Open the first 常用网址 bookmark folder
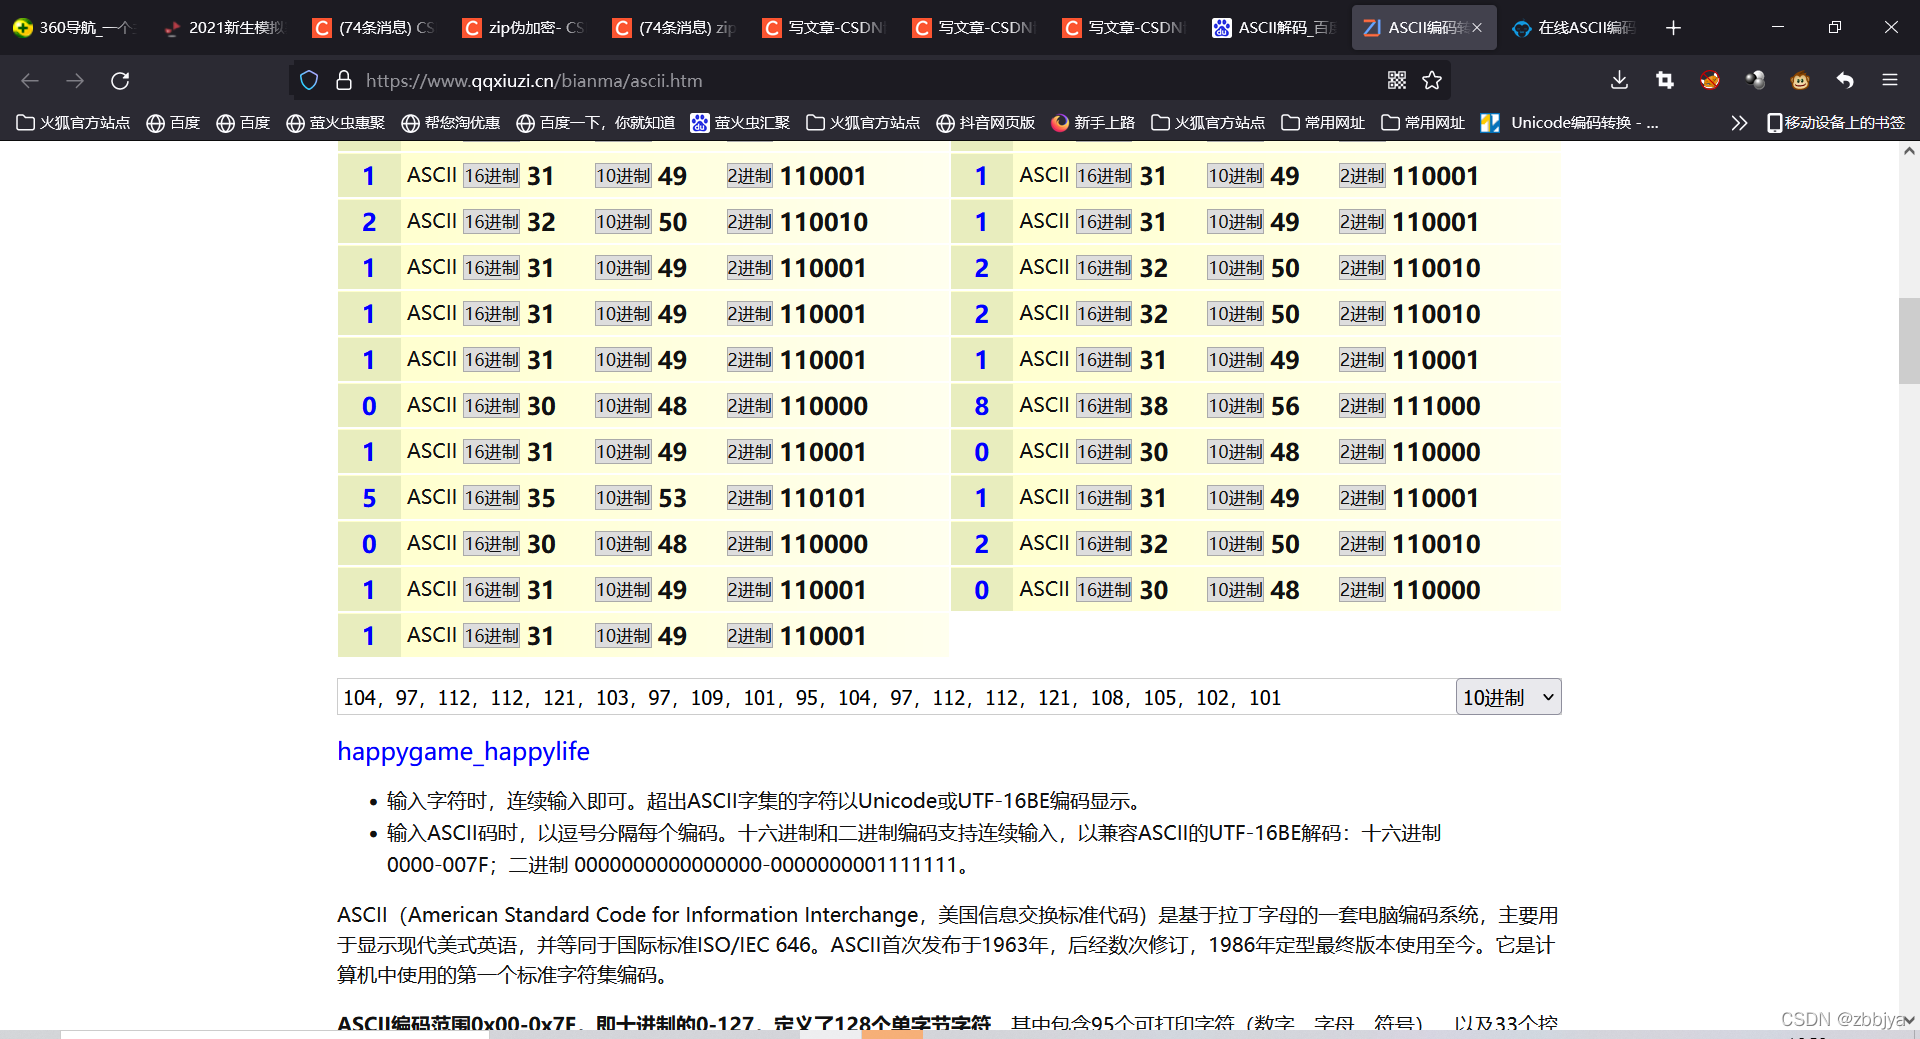 pyautogui.click(x=1324, y=122)
